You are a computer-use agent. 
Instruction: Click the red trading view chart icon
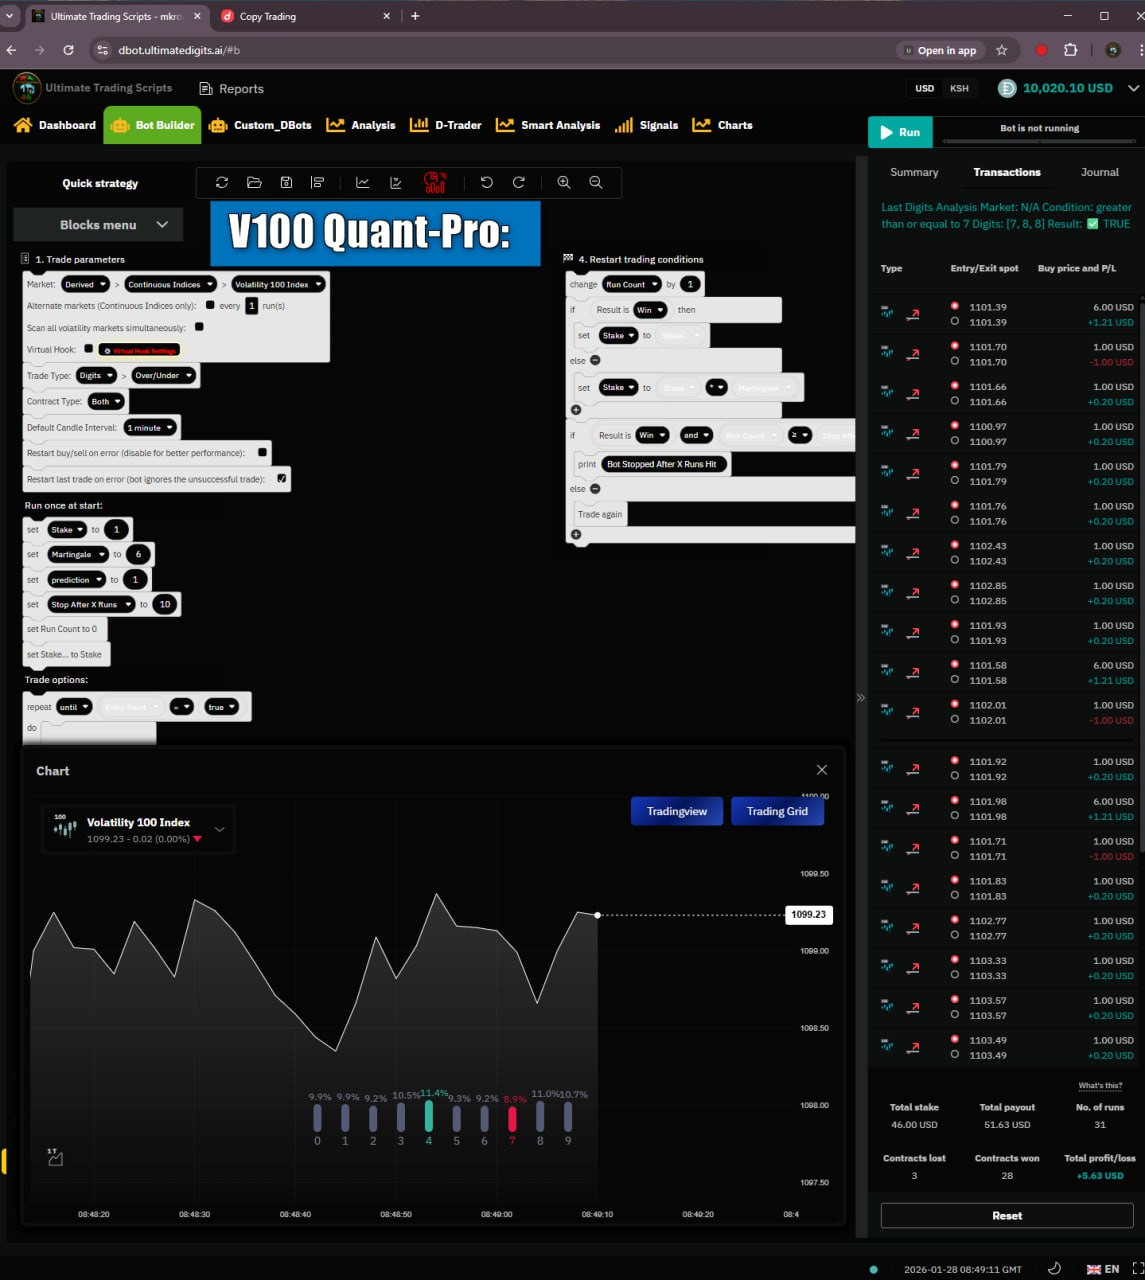[435, 182]
